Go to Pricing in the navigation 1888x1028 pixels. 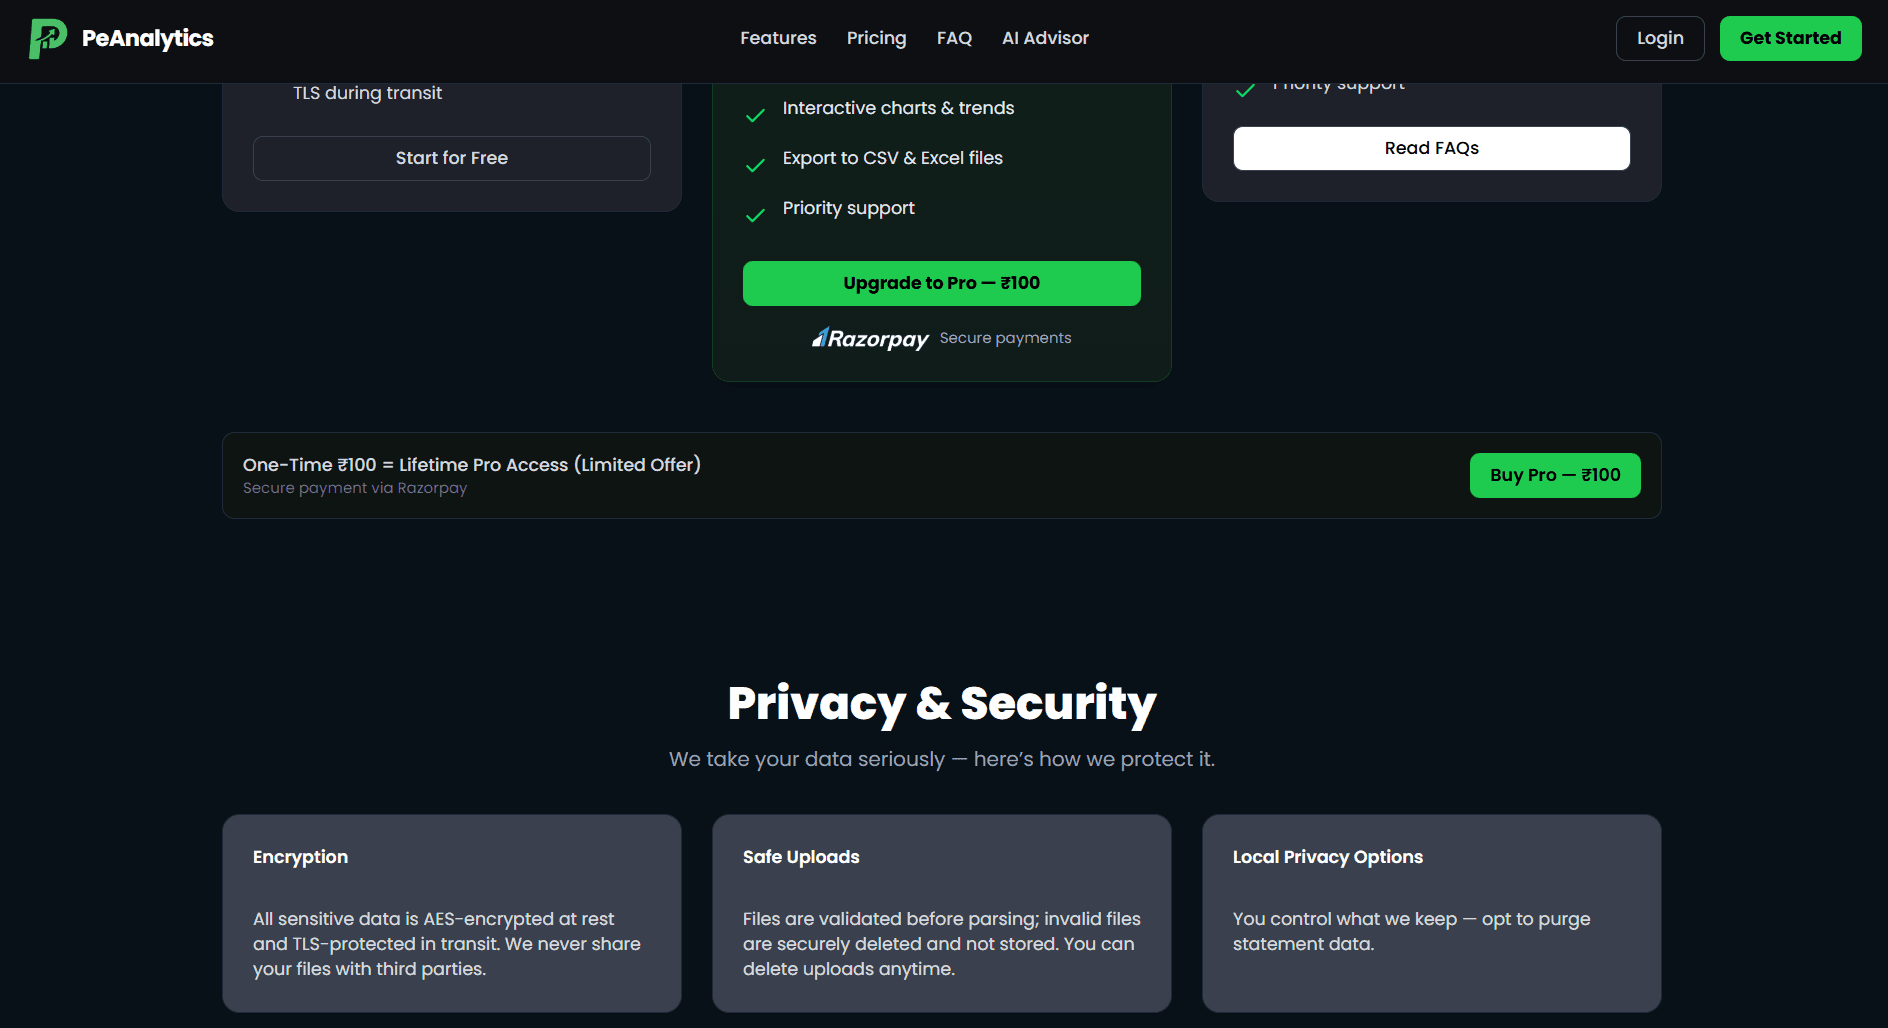(876, 38)
